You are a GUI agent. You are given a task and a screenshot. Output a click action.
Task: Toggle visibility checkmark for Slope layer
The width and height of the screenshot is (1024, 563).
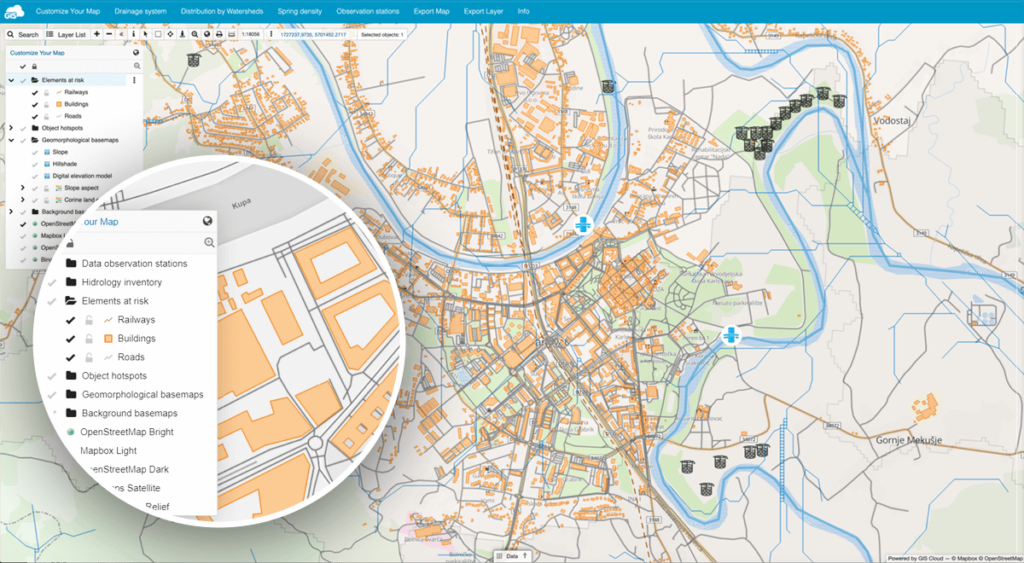click(34, 152)
